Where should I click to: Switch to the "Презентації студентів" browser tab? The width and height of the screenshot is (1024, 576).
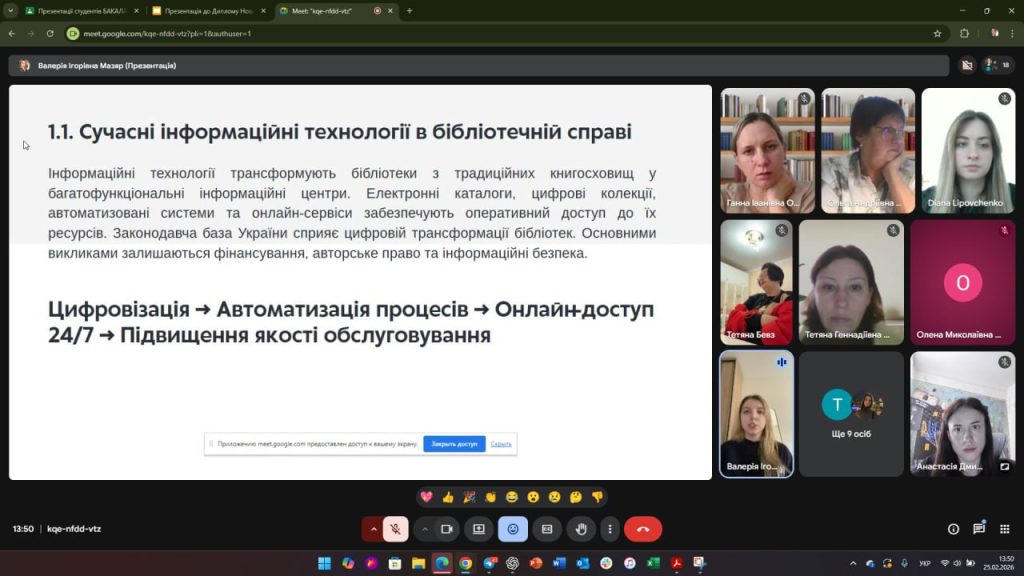[81, 10]
